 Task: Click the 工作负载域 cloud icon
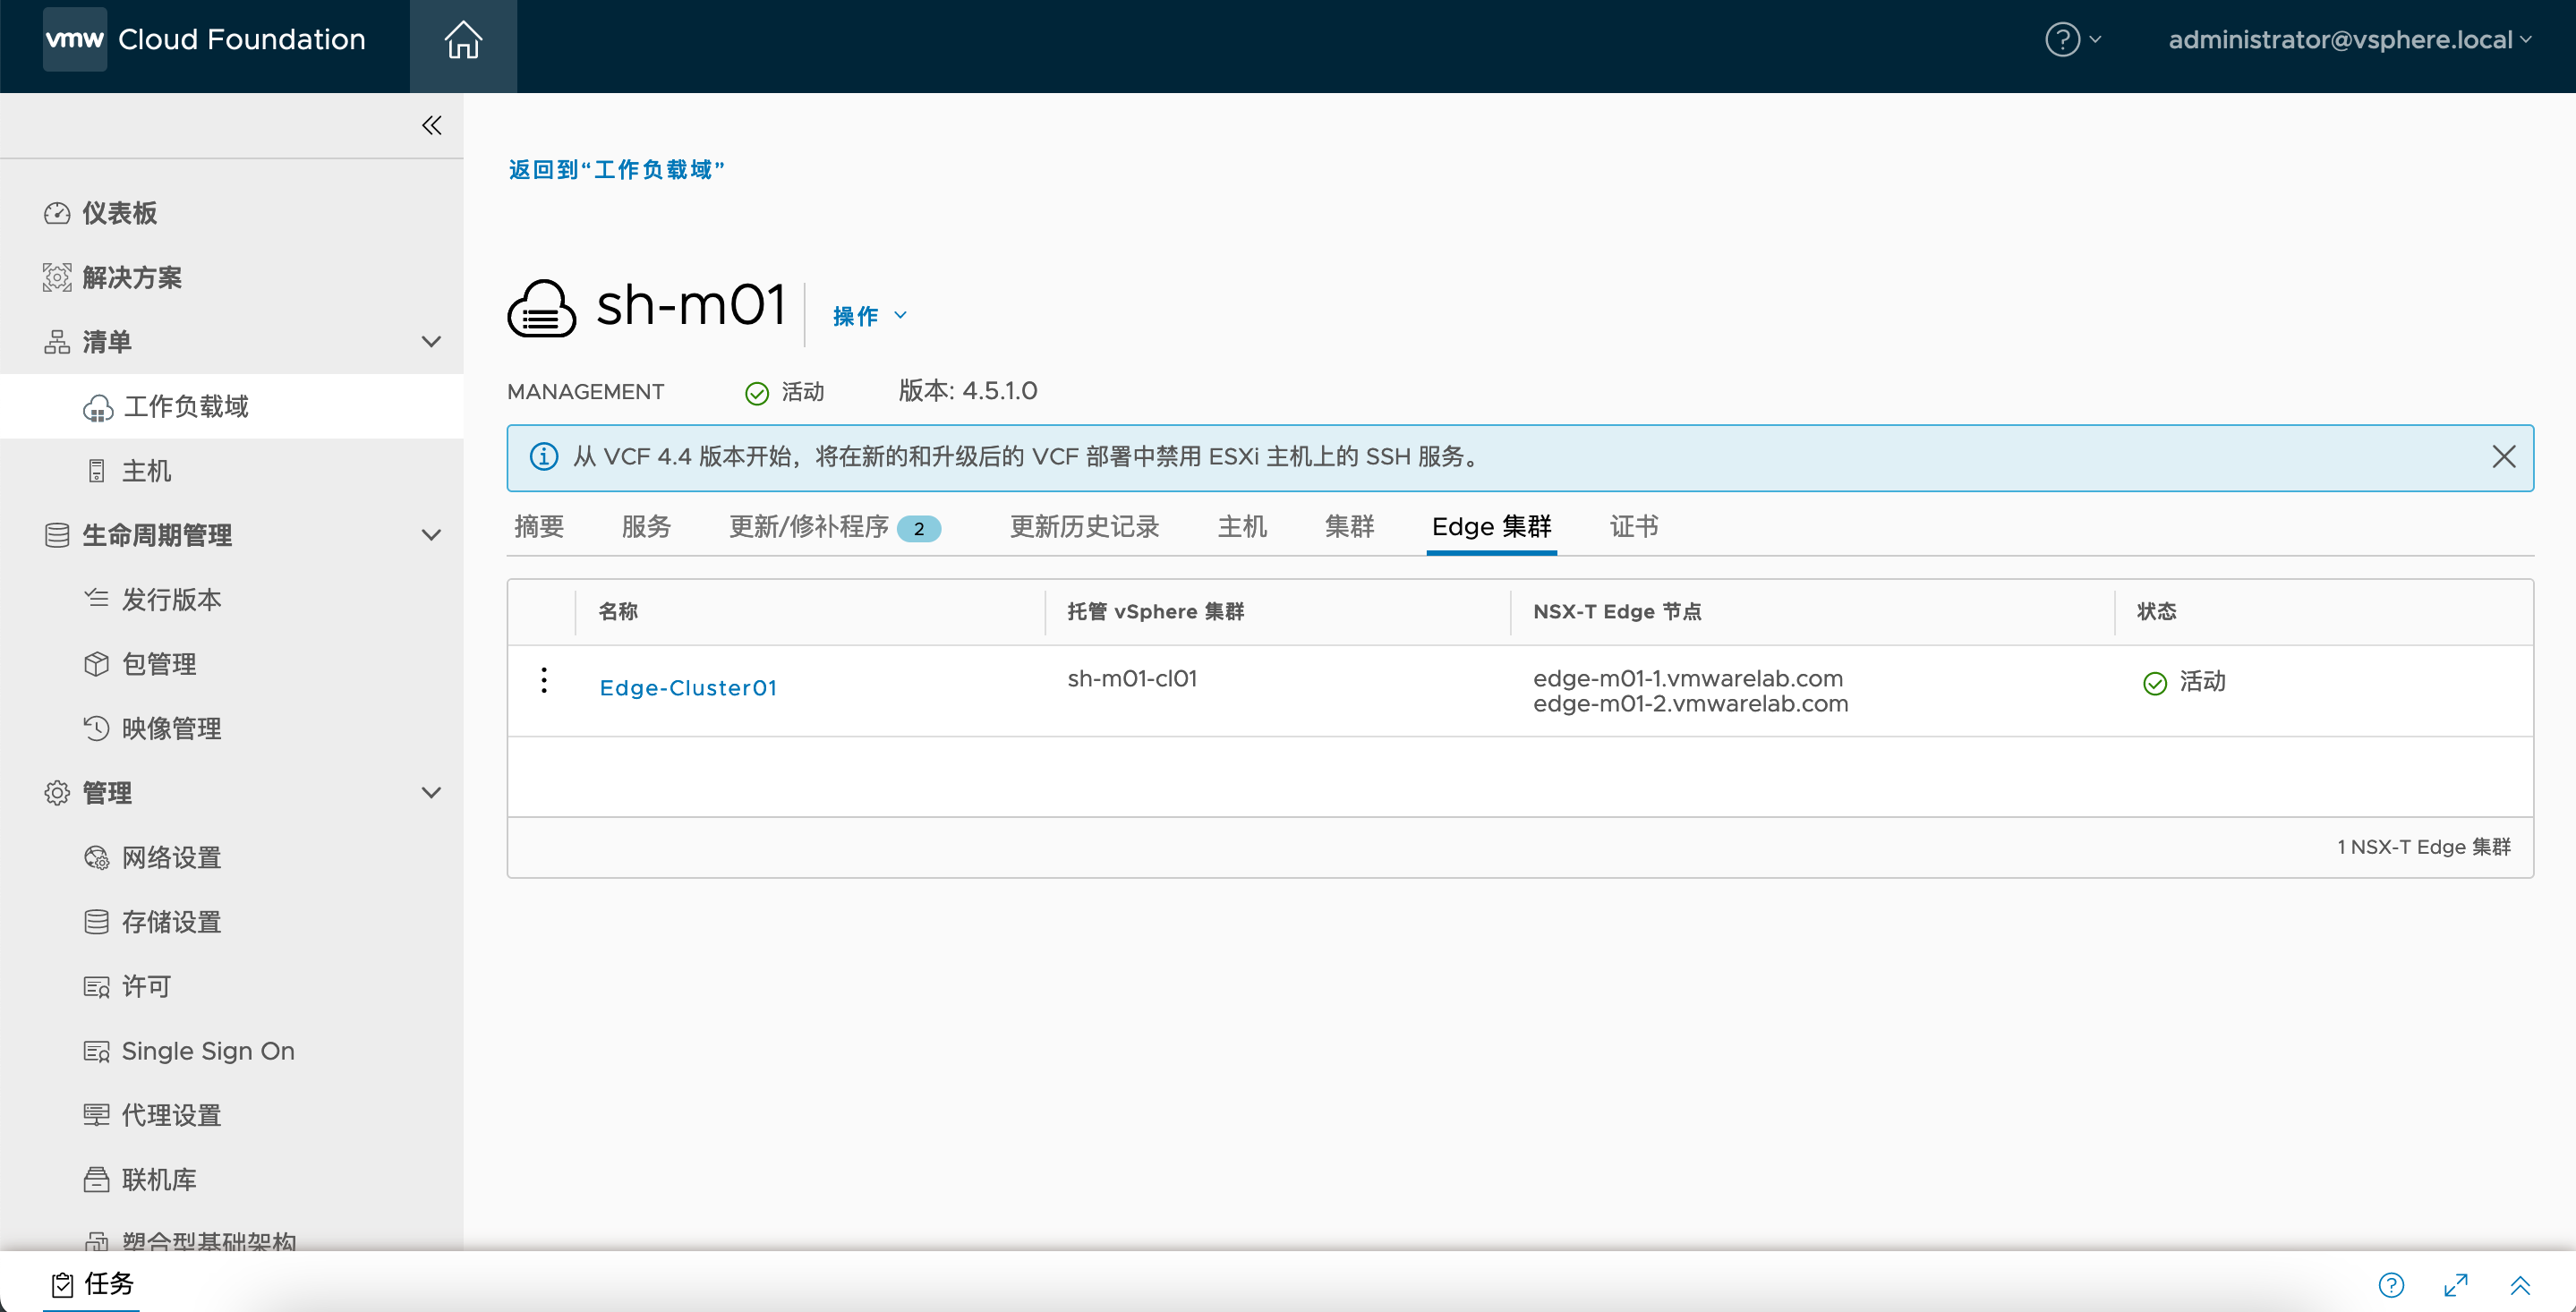pyautogui.click(x=98, y=408)
